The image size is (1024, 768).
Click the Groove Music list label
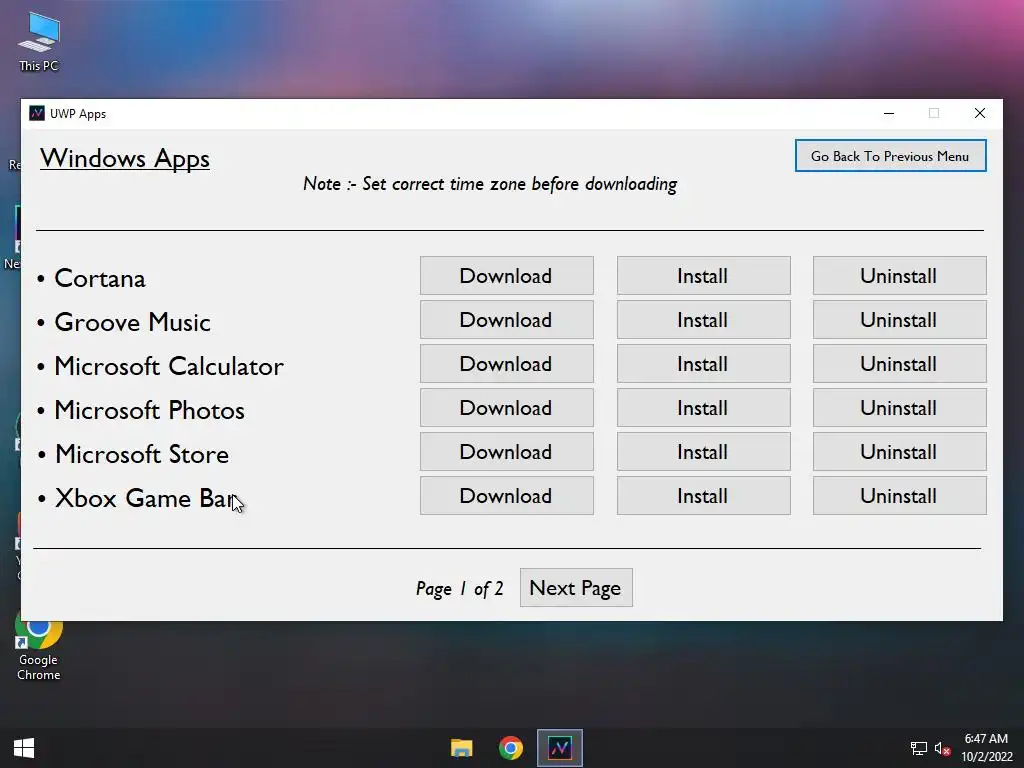coord(132,322)
